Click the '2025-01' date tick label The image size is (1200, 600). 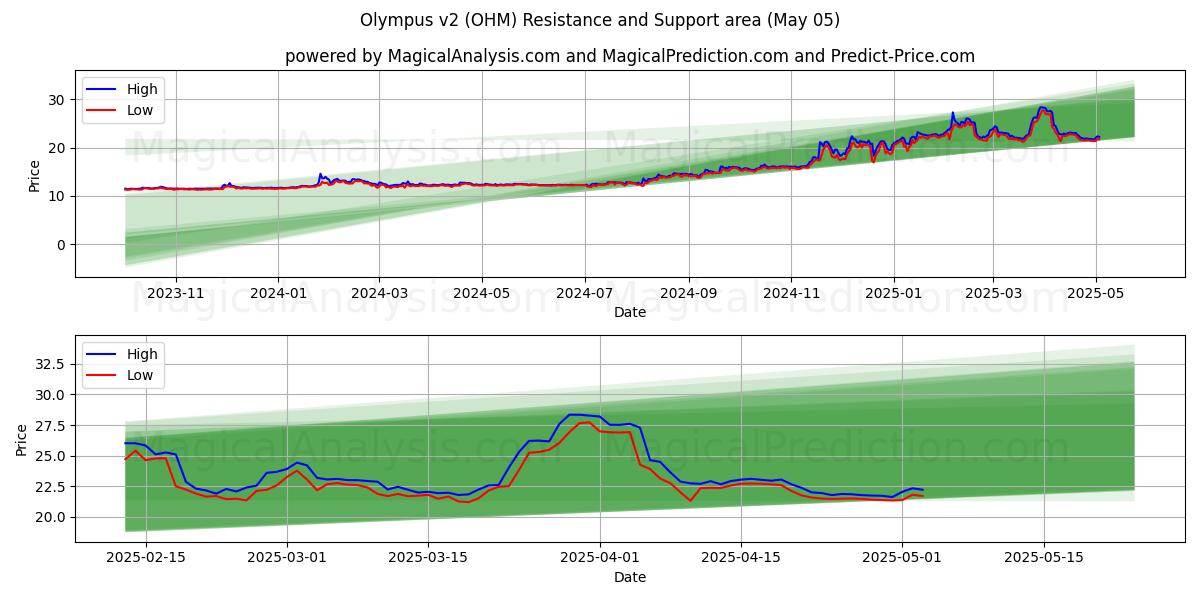(893, 293)
